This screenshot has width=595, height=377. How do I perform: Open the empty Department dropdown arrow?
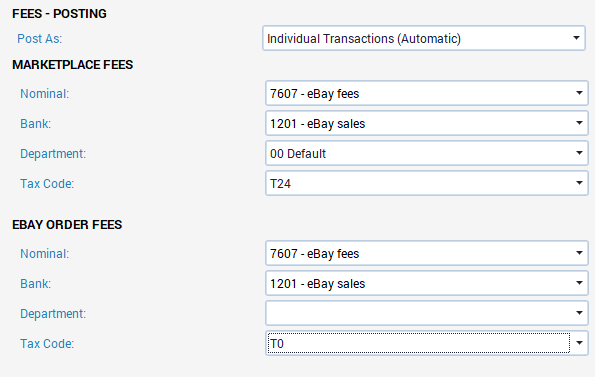(x=579, y=313)
